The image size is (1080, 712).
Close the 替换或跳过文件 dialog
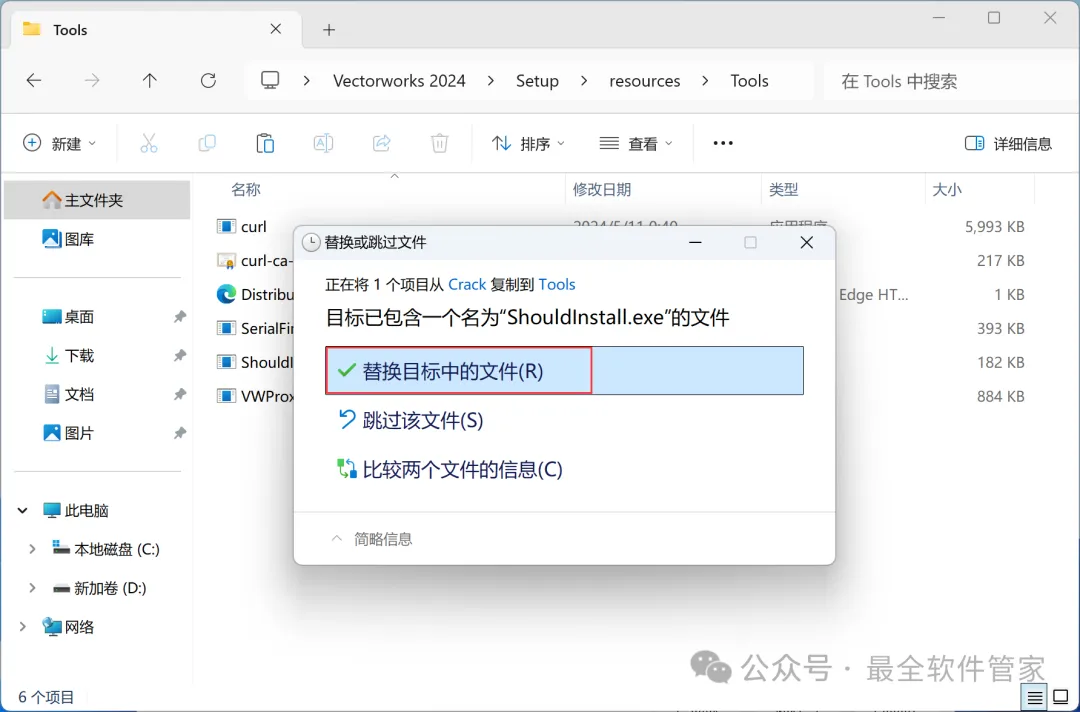(807, 242)
